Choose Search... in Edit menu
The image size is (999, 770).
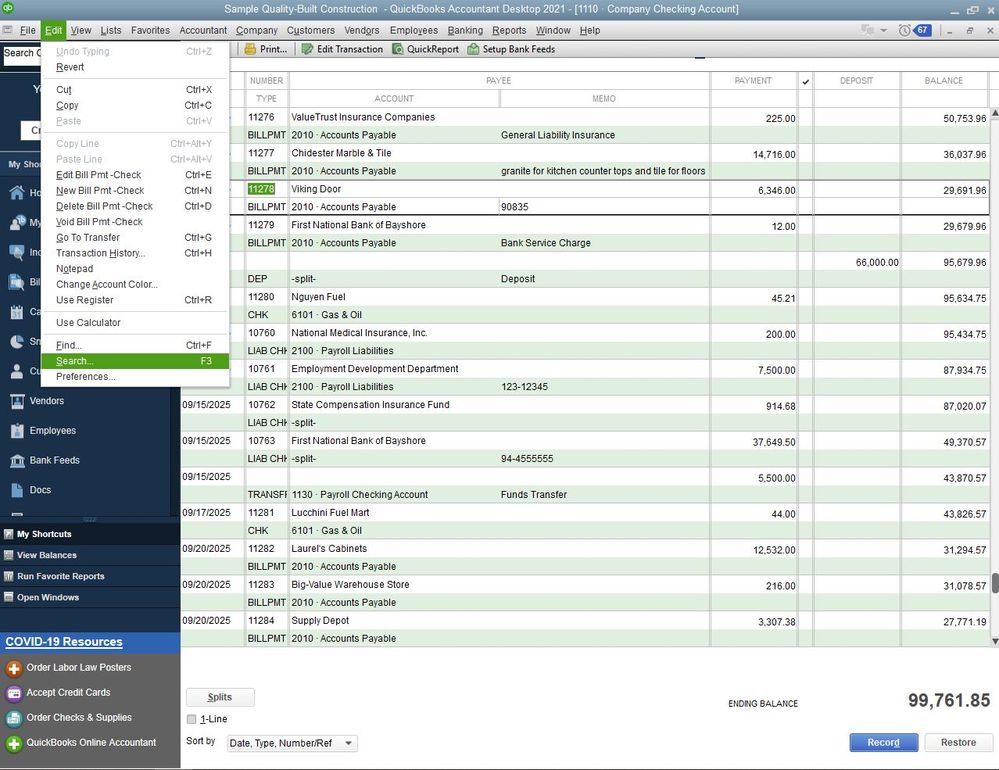coord(134,361)
